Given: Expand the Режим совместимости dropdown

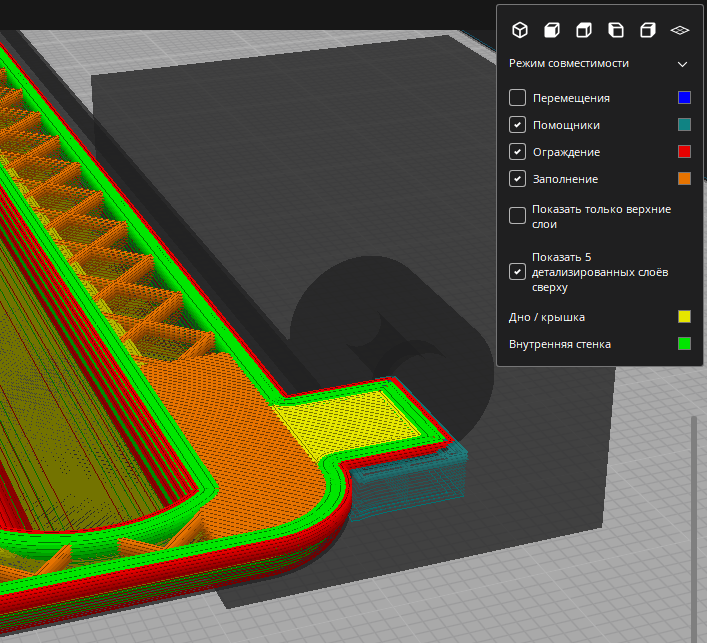Looking at the screenshot, I should pyautogui.click(x=682, y=63).
